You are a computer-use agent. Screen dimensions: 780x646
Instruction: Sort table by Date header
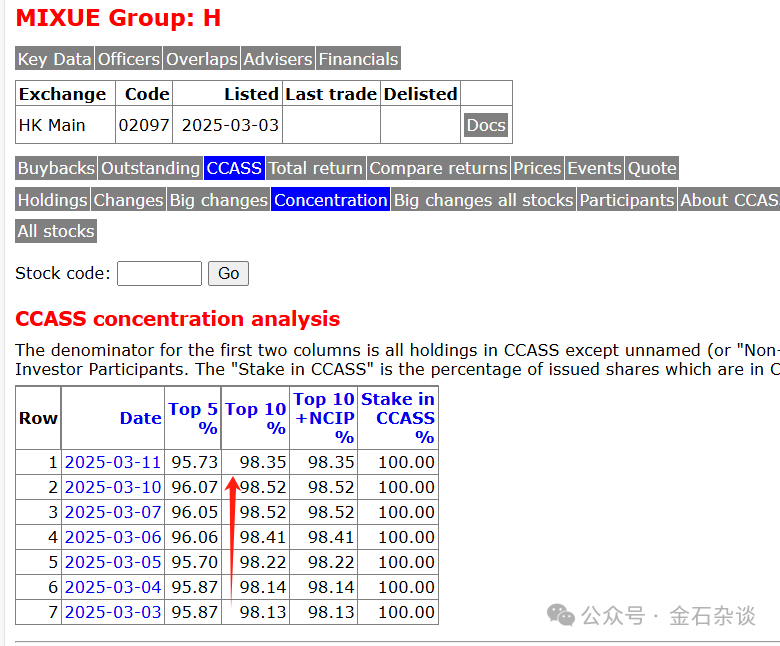pos(141,418)
